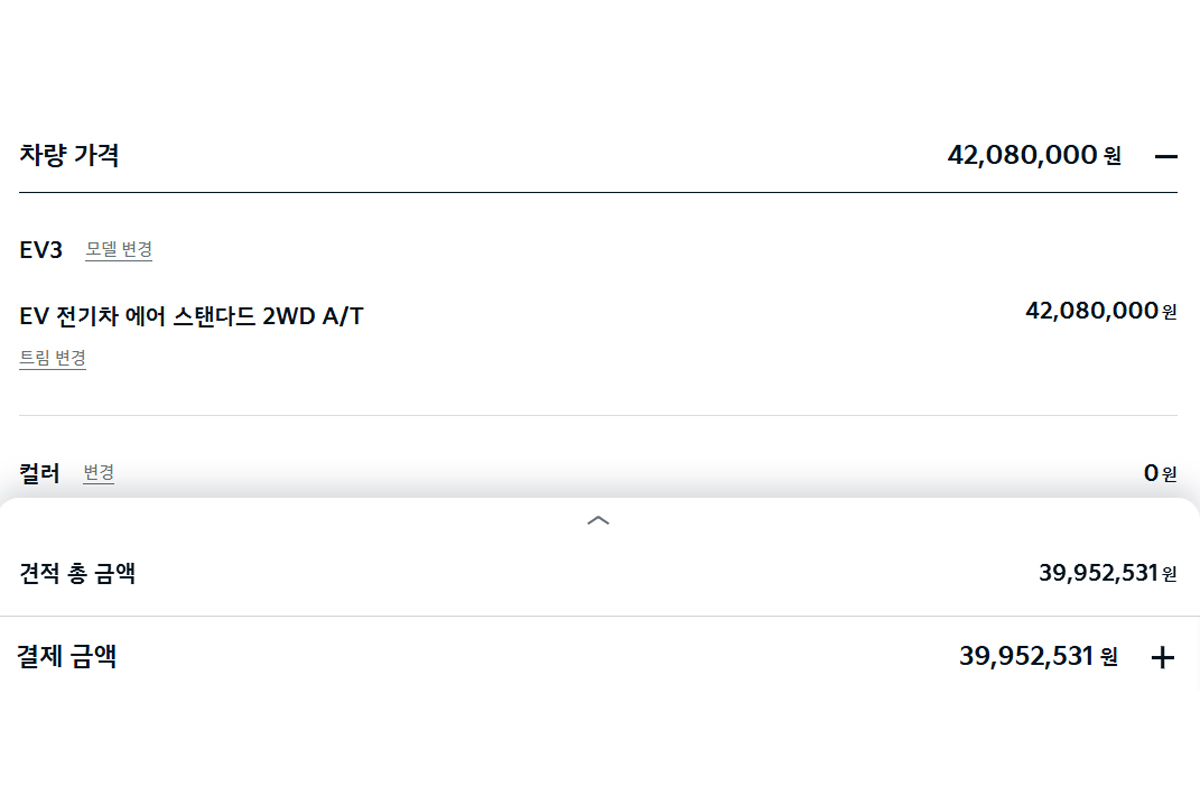The image size is (1200, 800).
Task: Select the EV 전기차 에어 스탠다드 2WD A/T trim title
Action: pyautogui.click(x=191, y=316)
